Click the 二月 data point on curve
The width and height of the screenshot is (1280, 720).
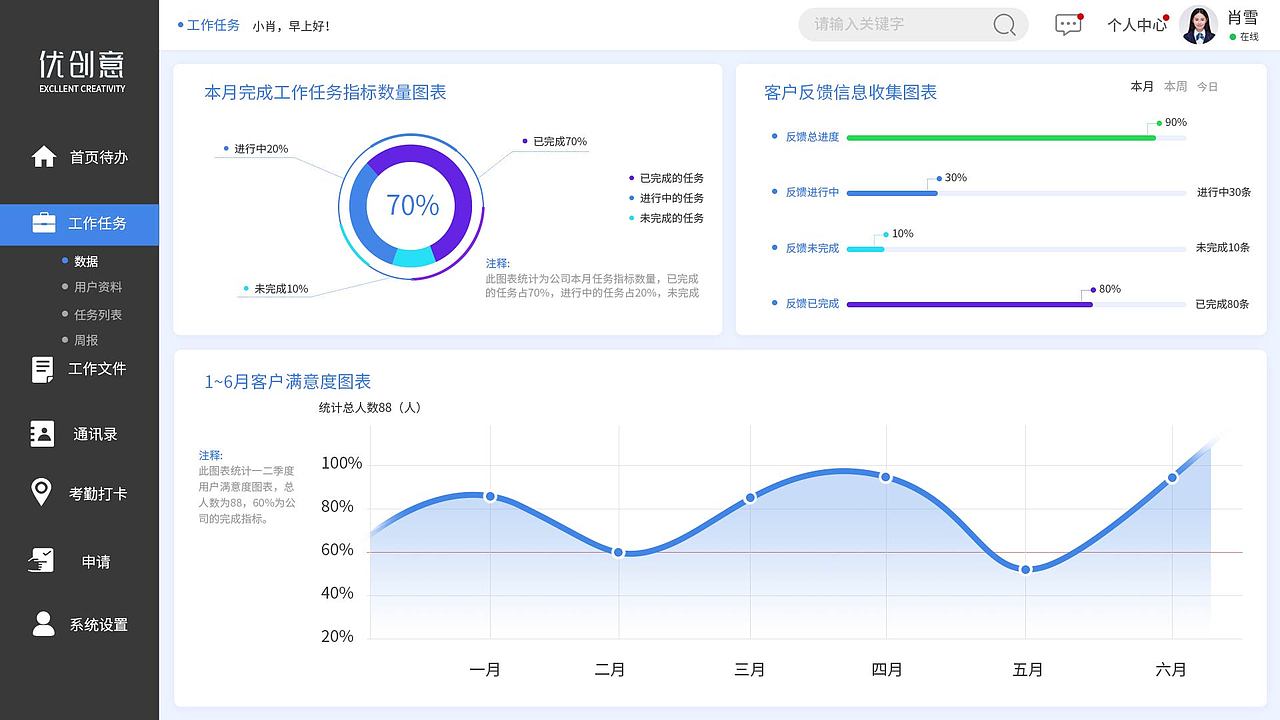[619, 552]
